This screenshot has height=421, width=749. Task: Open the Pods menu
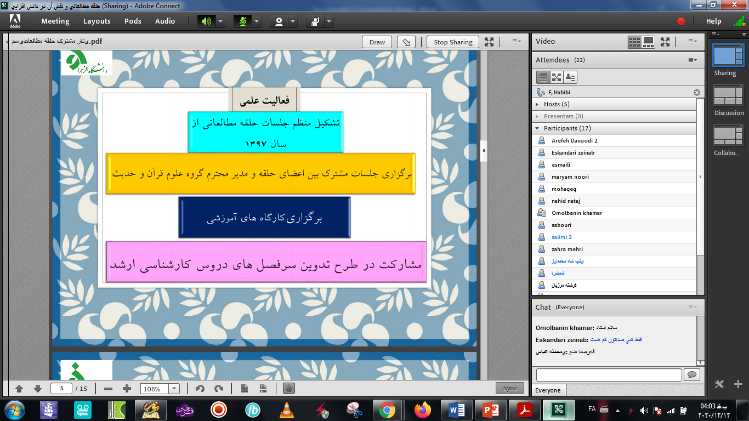click(133, 22)
